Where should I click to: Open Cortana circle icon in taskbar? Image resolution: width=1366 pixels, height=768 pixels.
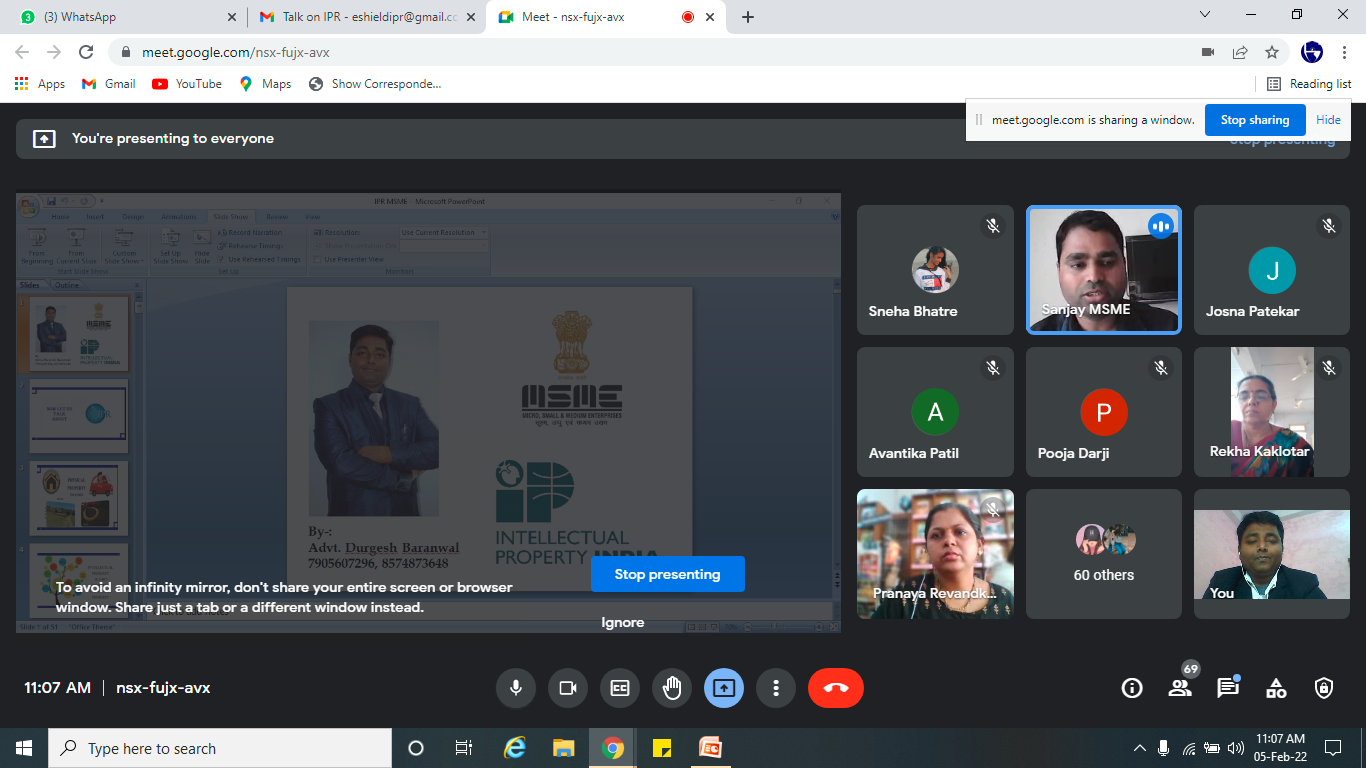click(416, 748)
